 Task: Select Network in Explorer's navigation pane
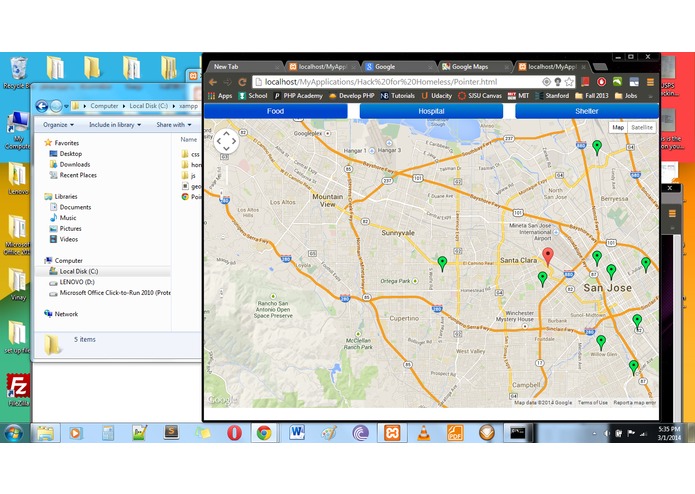click(x=61, y=314)
